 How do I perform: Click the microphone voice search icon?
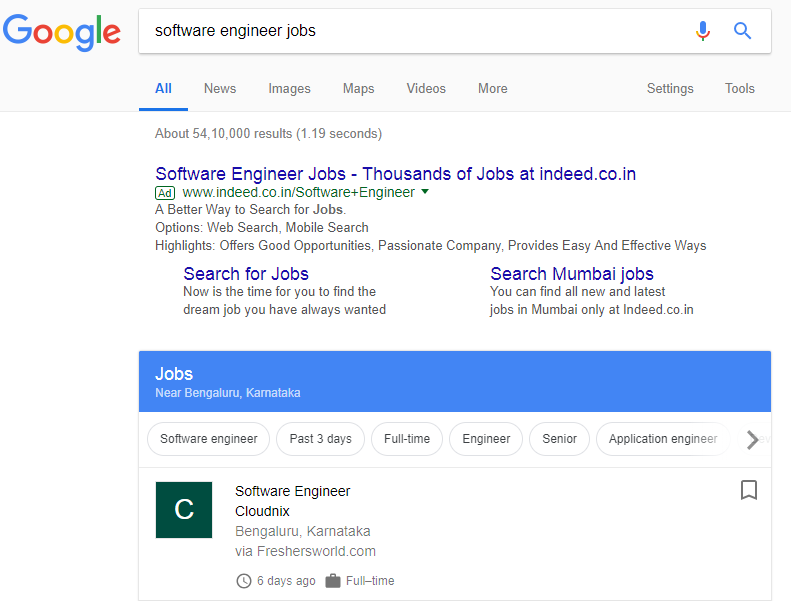(702, 31)
